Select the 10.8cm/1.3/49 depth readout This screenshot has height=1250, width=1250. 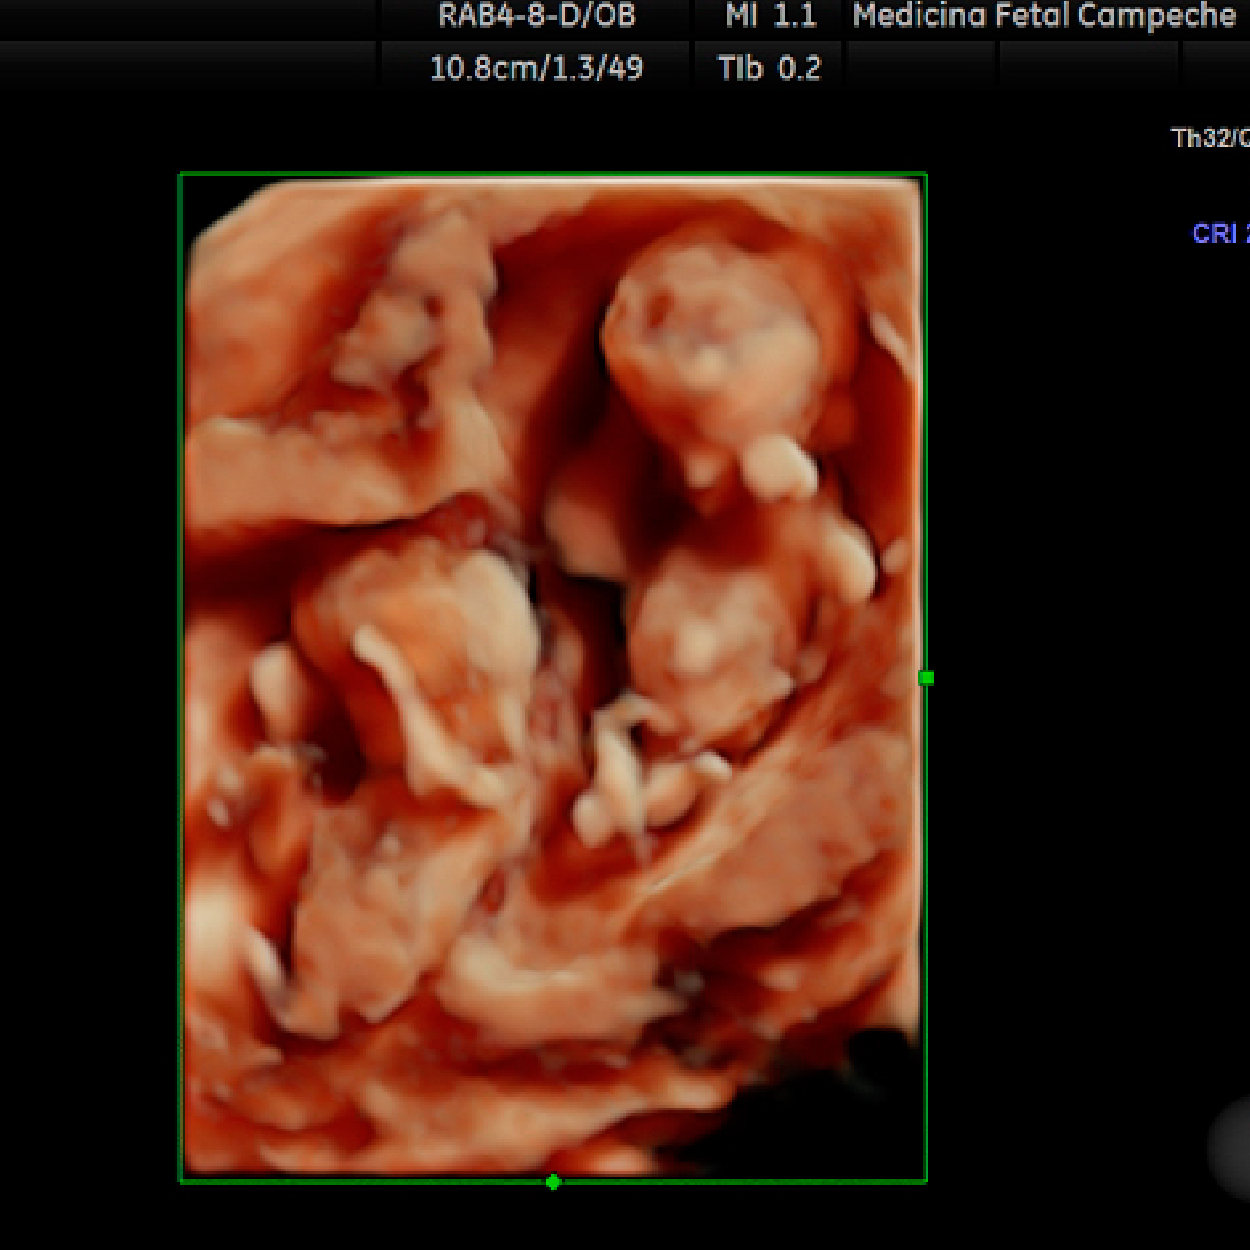[x=536, y=68]
